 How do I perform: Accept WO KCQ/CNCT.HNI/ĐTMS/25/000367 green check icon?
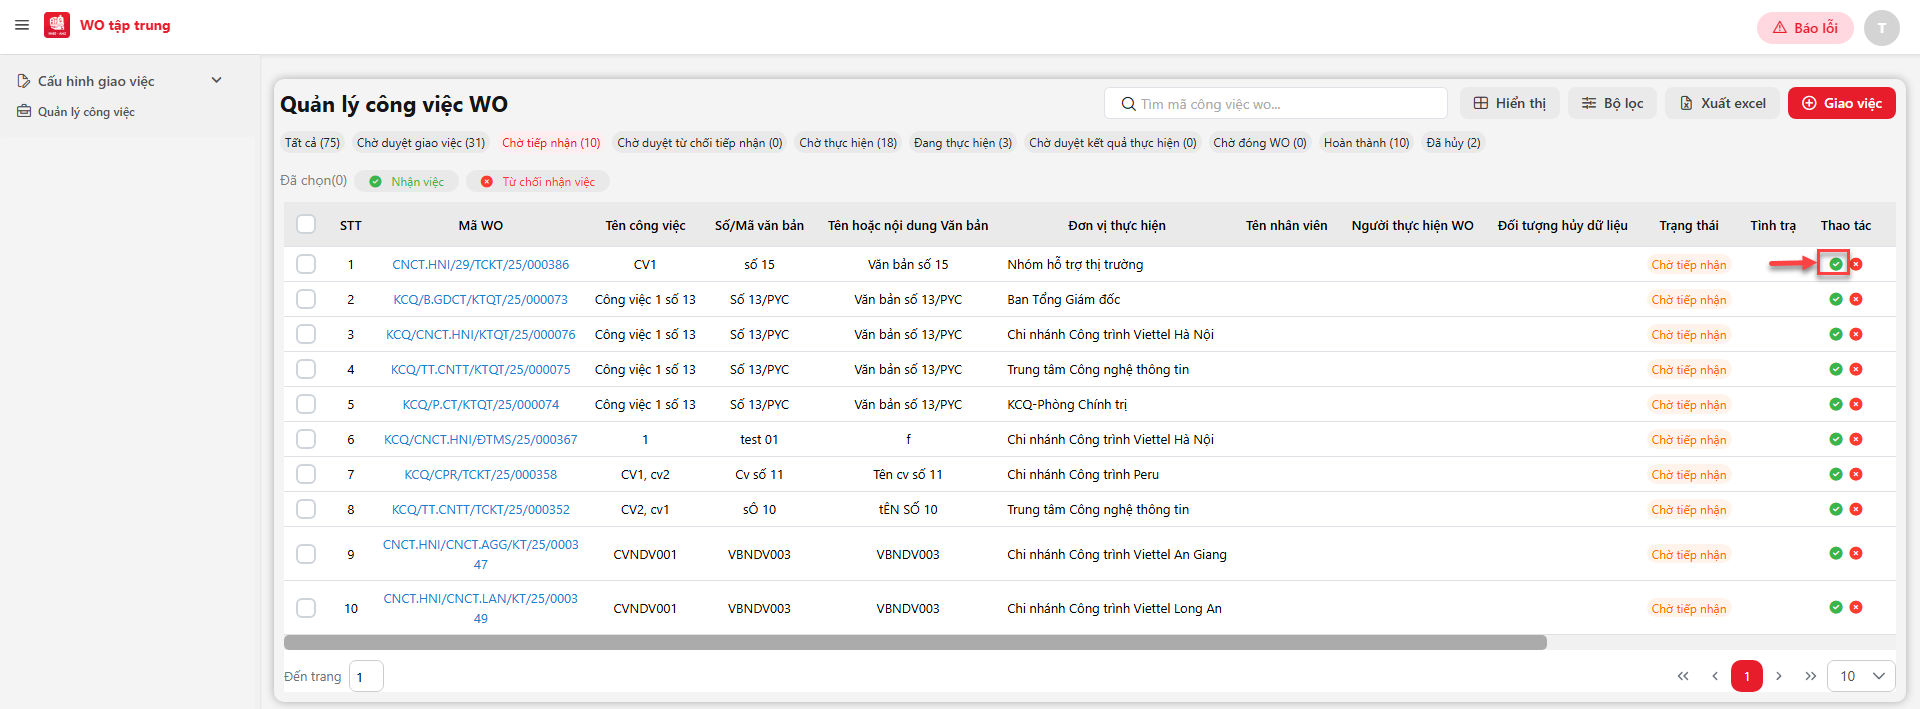(1835, 439)
